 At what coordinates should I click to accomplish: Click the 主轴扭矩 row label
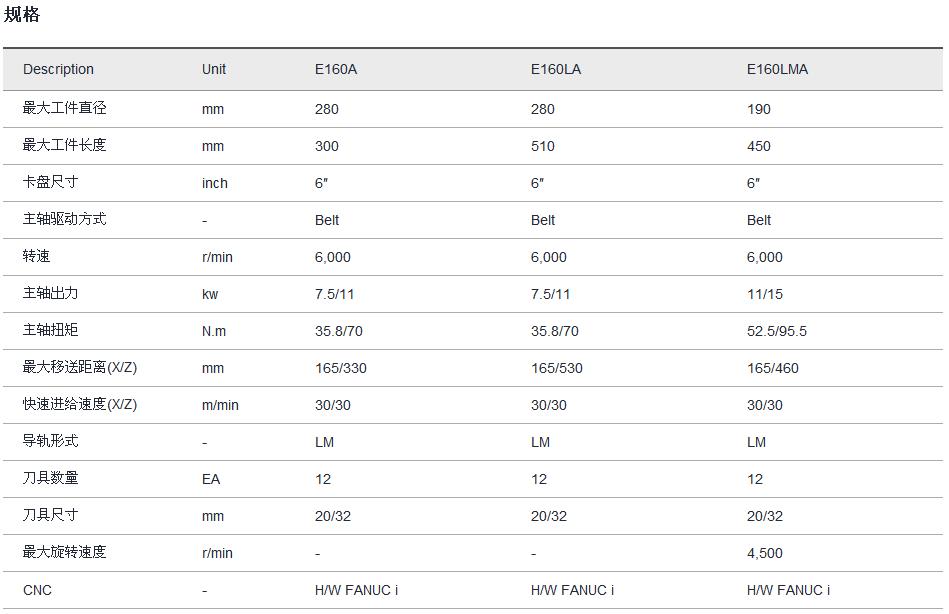(50, 330)
